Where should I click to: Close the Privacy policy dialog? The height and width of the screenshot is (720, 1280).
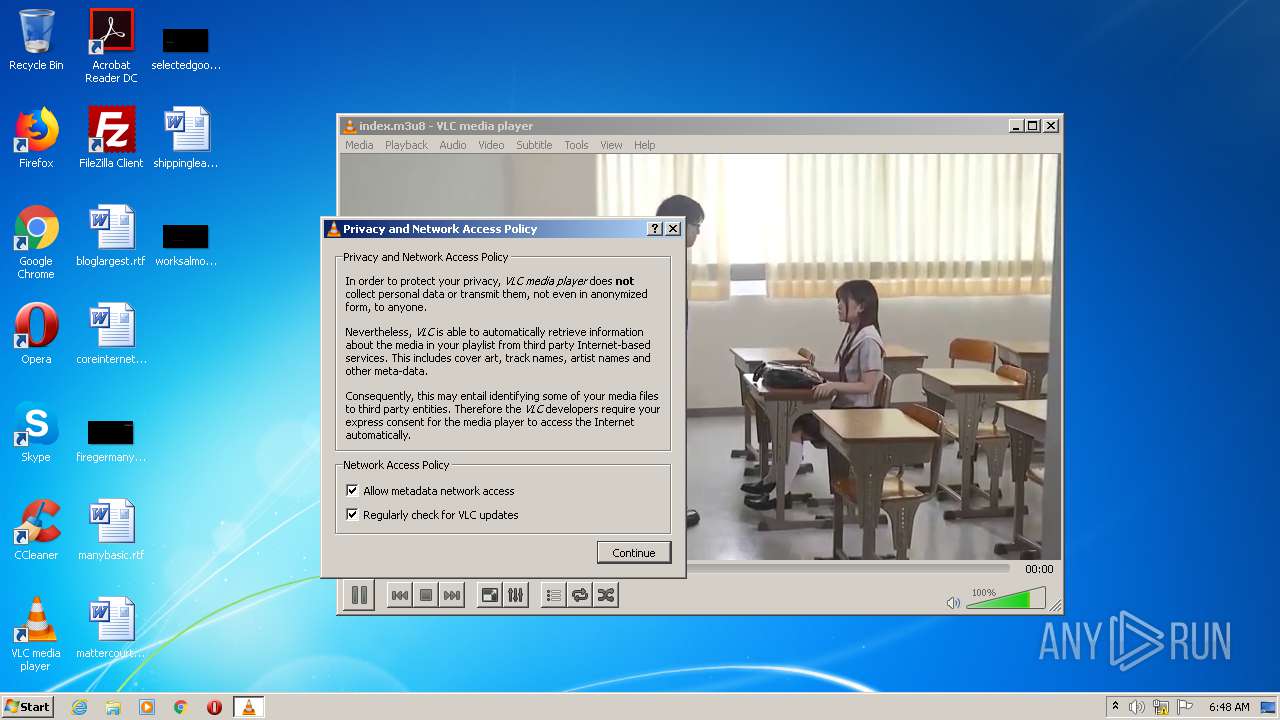click(673, 229)
